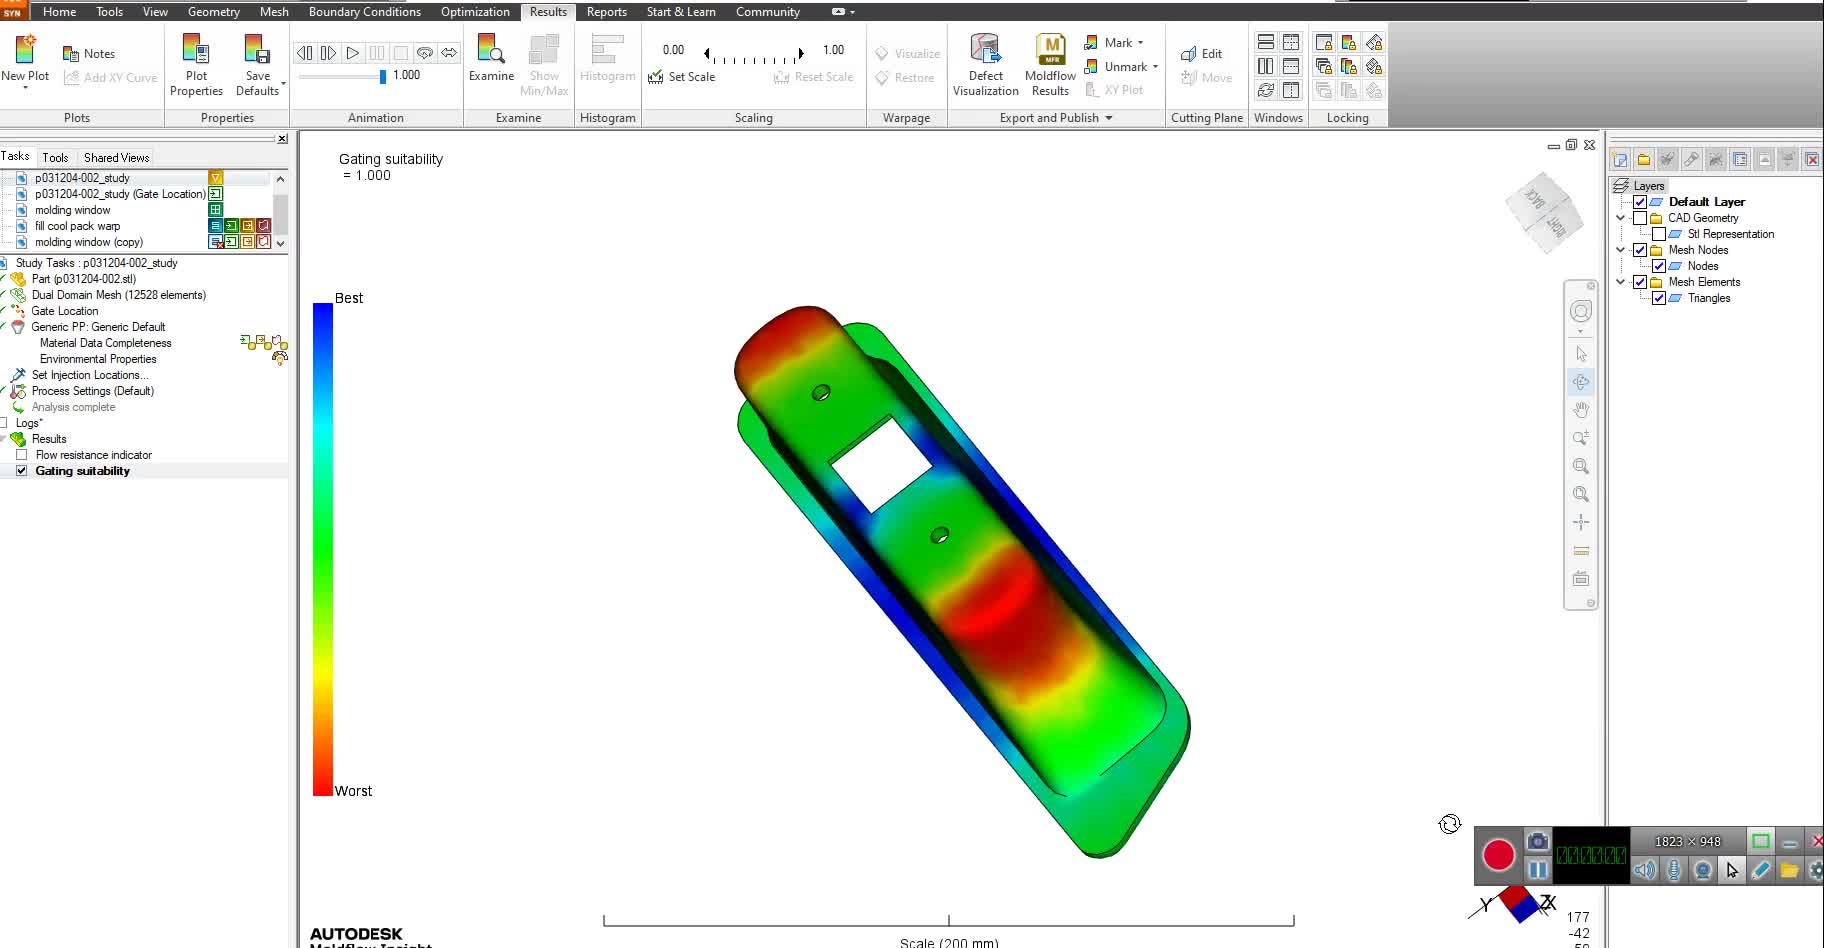This screenshot has height=948, width=1824.
Task: Open the Save Defaults dropdown arrow
Action: (x=284, y=83)
